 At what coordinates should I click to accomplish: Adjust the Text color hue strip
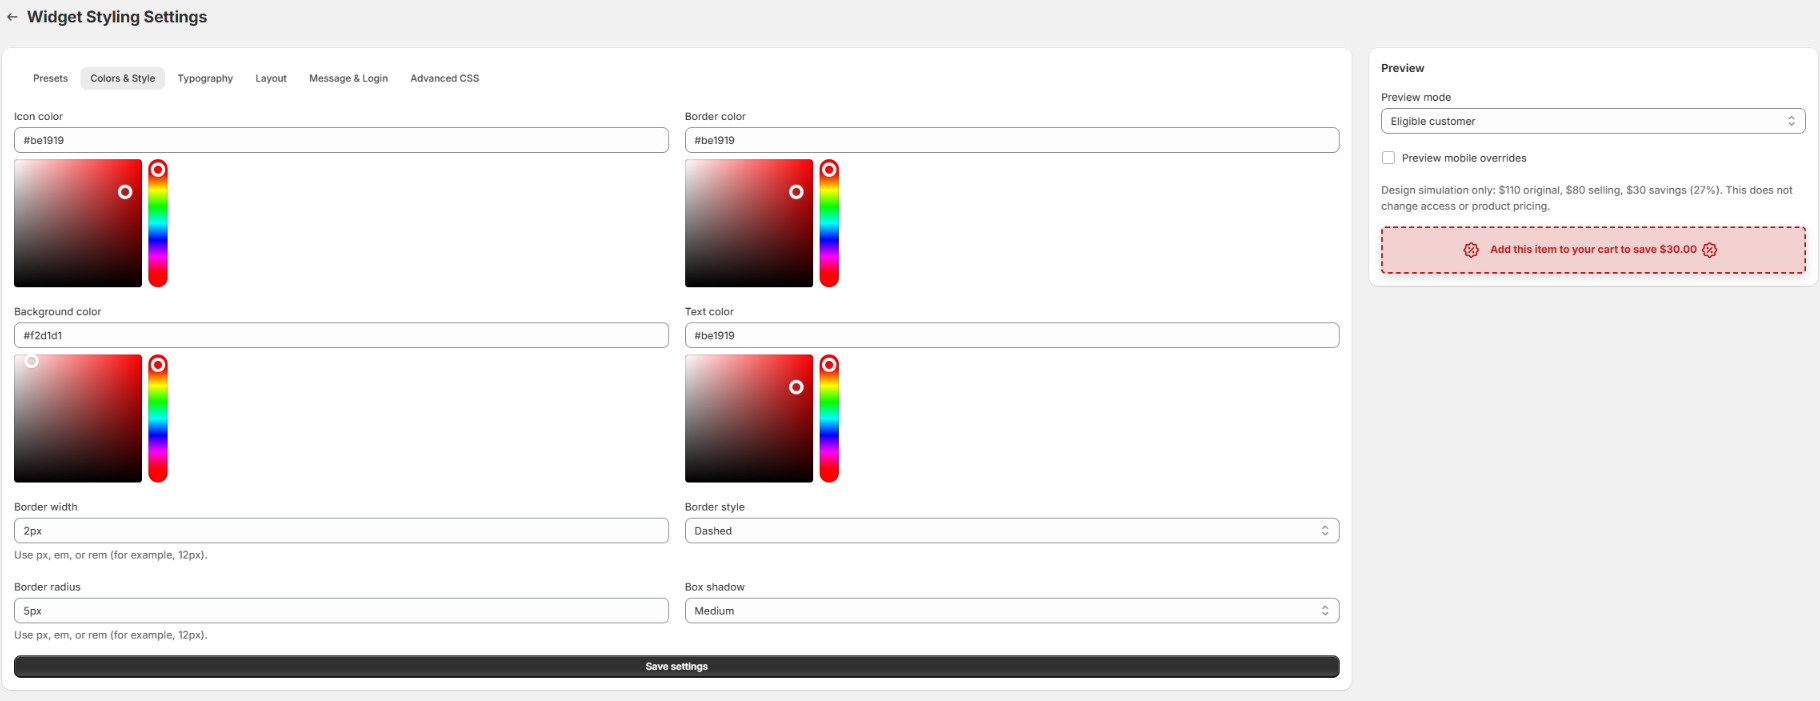pyautogui.click(x=829, y=418)
